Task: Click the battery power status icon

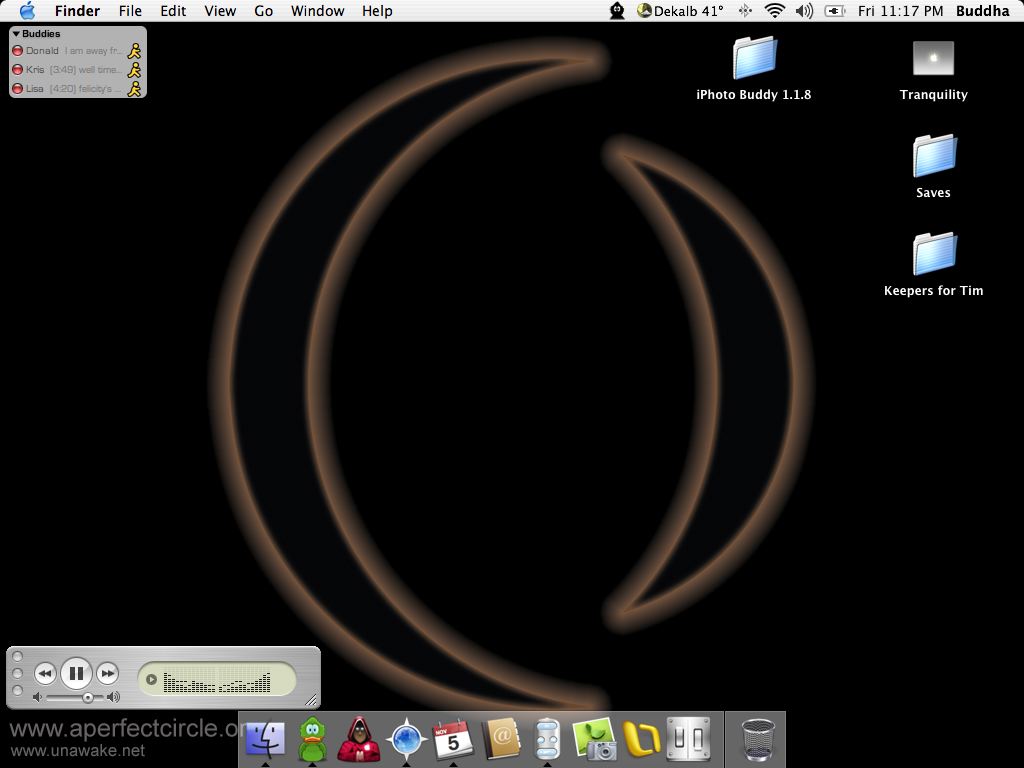Action: coord(835,11)
